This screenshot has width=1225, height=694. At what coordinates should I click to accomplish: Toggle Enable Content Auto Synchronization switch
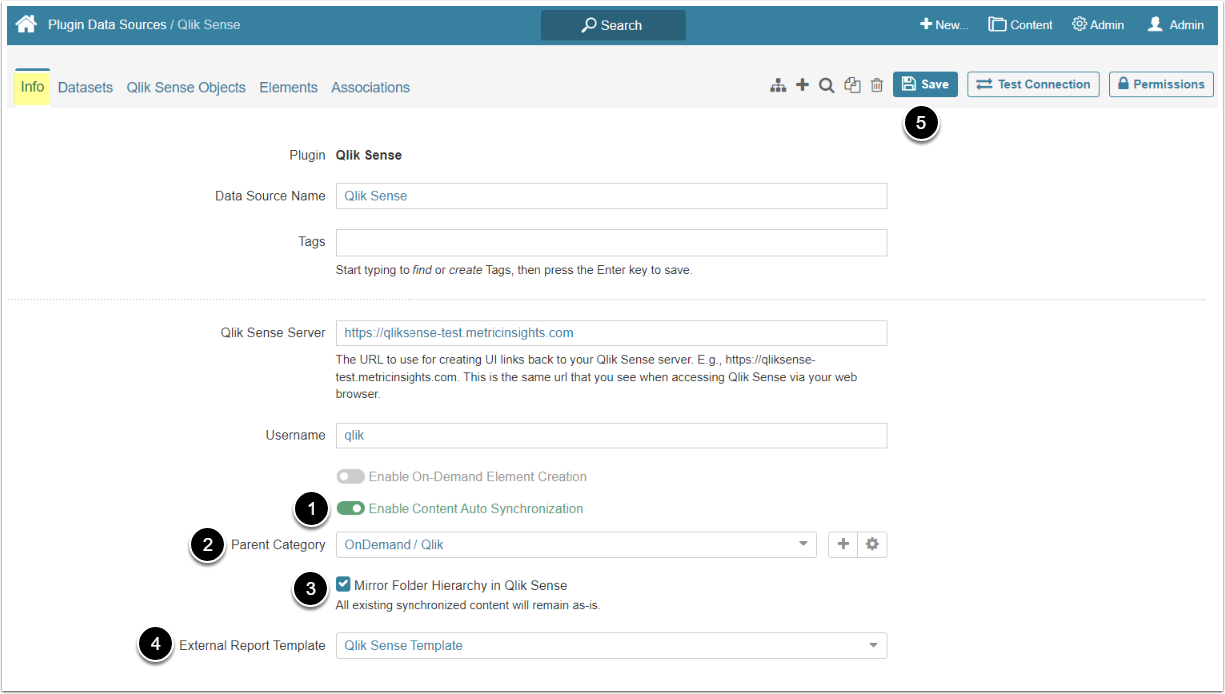(350, 509)
